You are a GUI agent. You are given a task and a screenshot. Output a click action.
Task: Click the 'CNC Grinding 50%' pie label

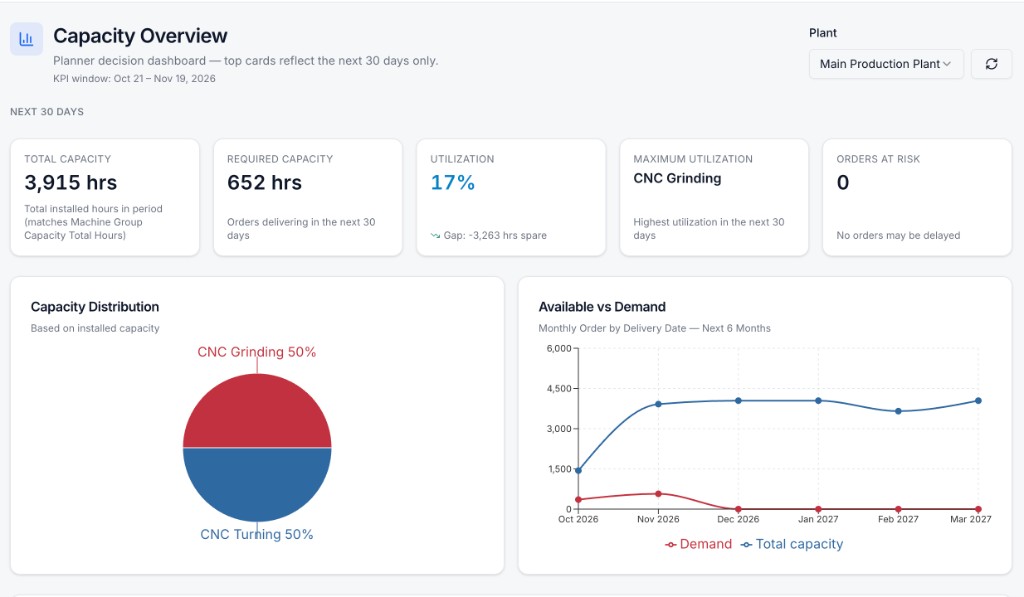(x=257, y=352)
